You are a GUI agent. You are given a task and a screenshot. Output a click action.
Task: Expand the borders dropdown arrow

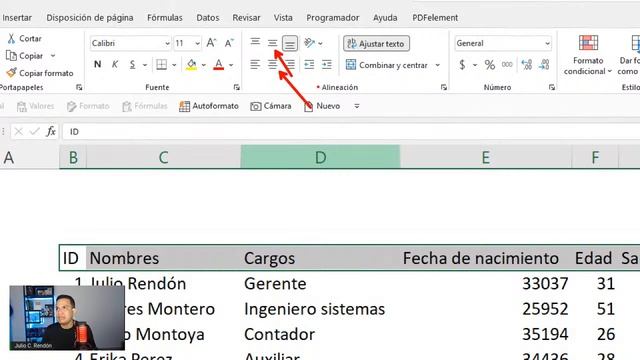tap(174, 64)
